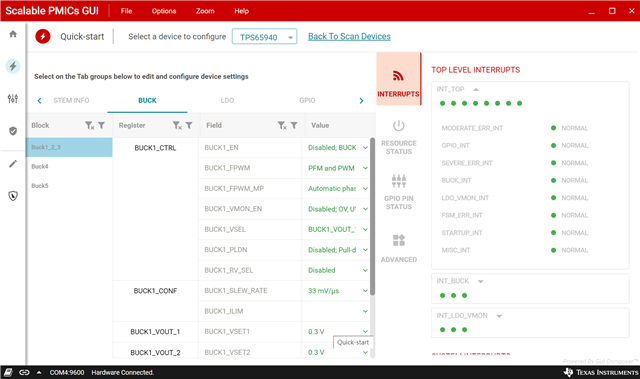640x379 pixels.
Task: Click the Texas Instruments logo
Action: point(601,372)
